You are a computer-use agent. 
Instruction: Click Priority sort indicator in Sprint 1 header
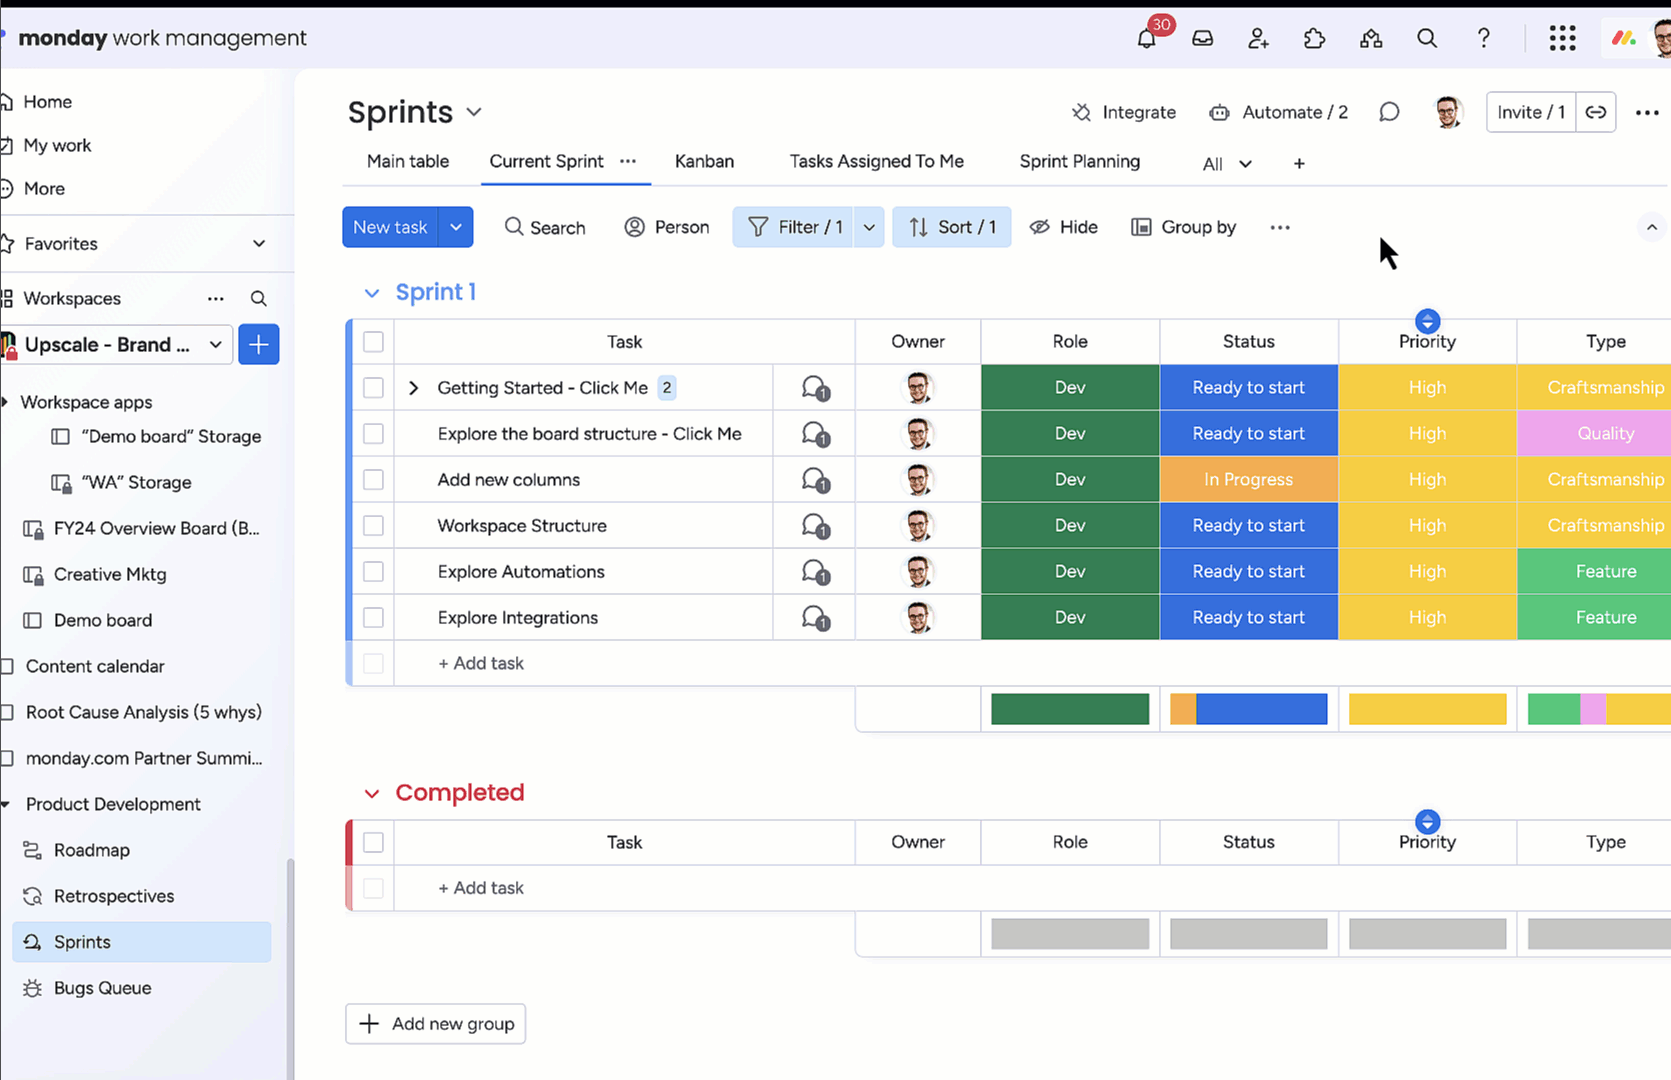[1427, 321]
